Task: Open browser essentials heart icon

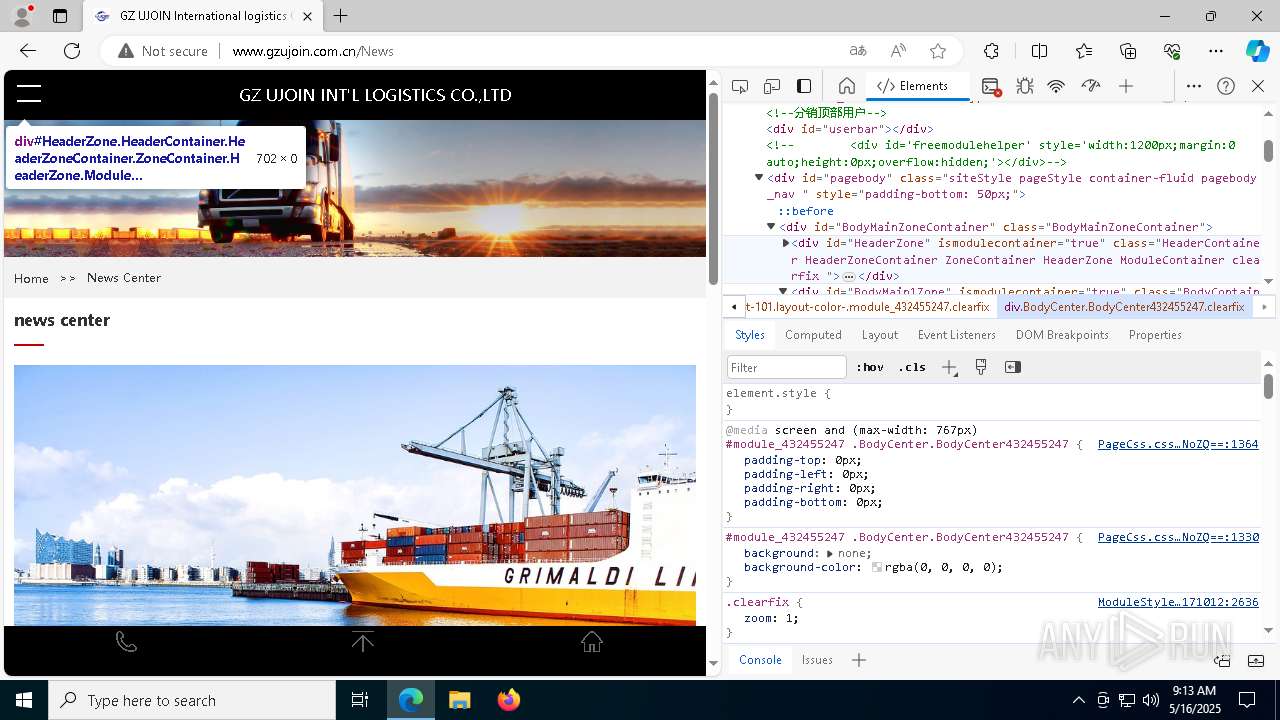Action: 1172,51
